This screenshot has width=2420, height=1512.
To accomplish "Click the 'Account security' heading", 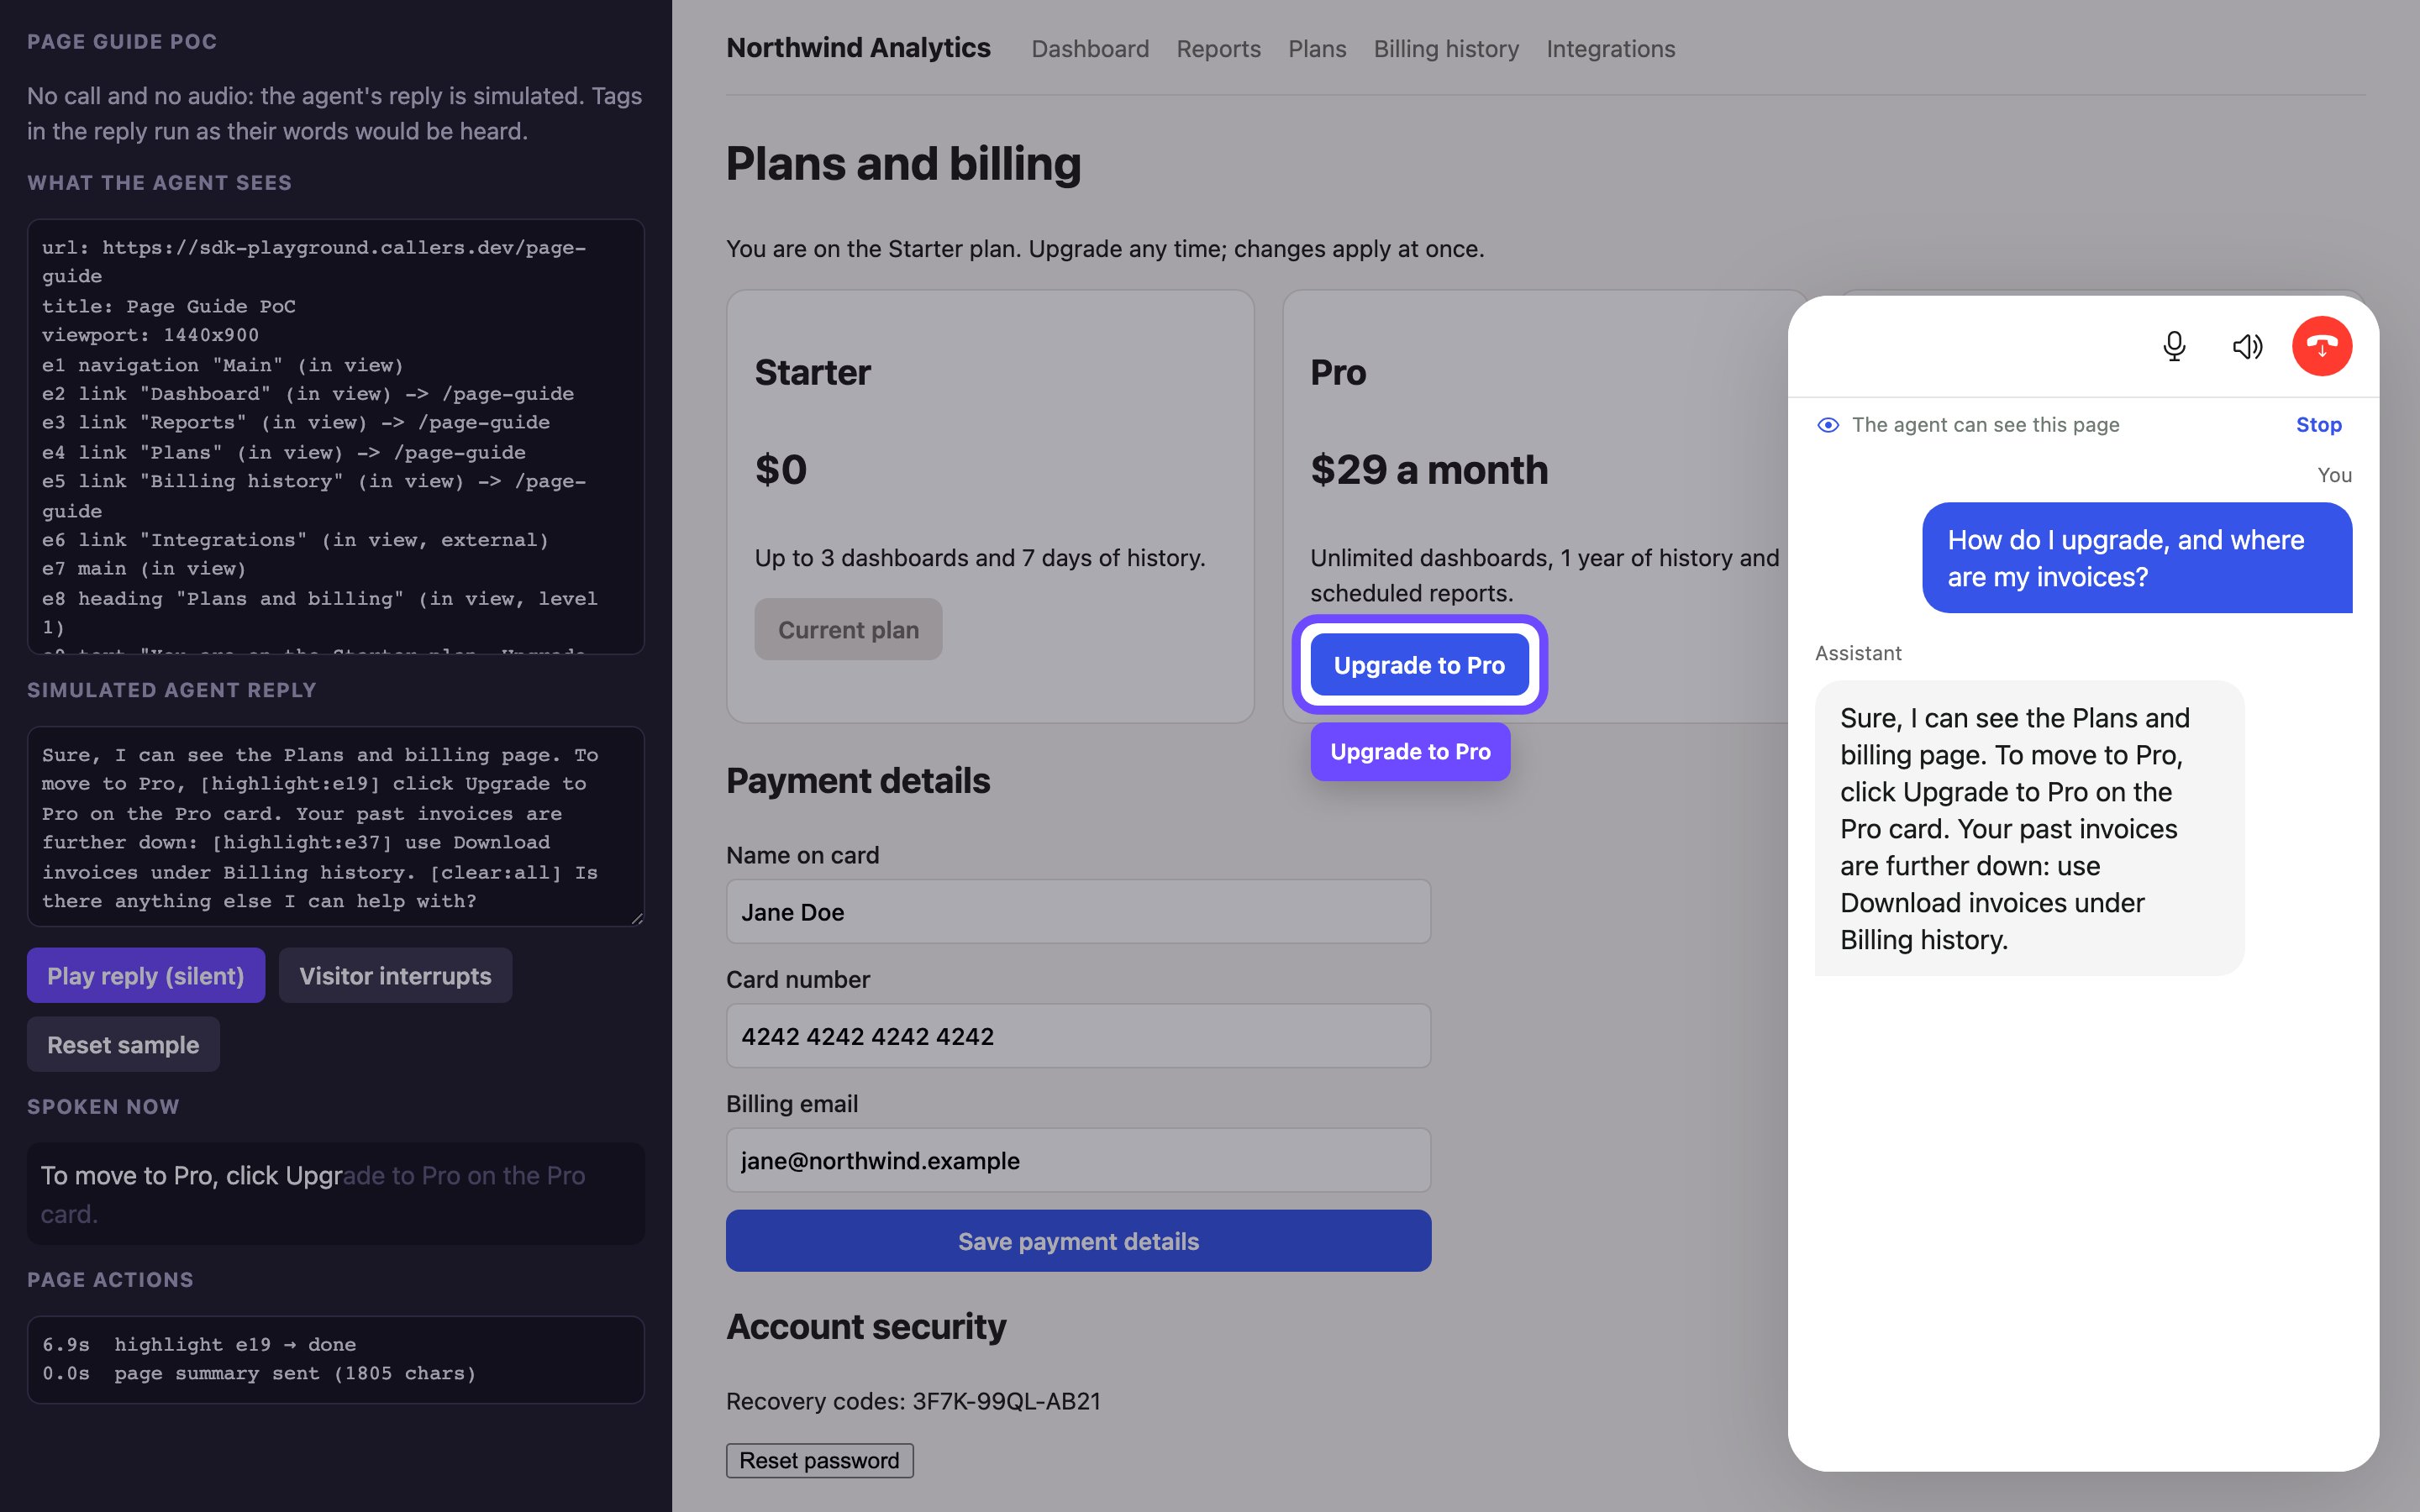I will [866, 1326].
